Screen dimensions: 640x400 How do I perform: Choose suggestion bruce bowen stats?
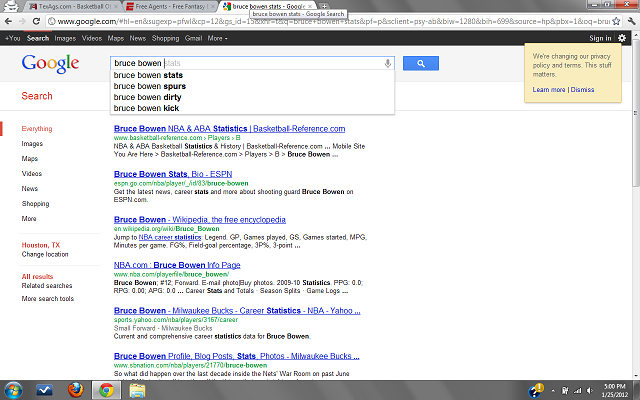coord(252,75)
